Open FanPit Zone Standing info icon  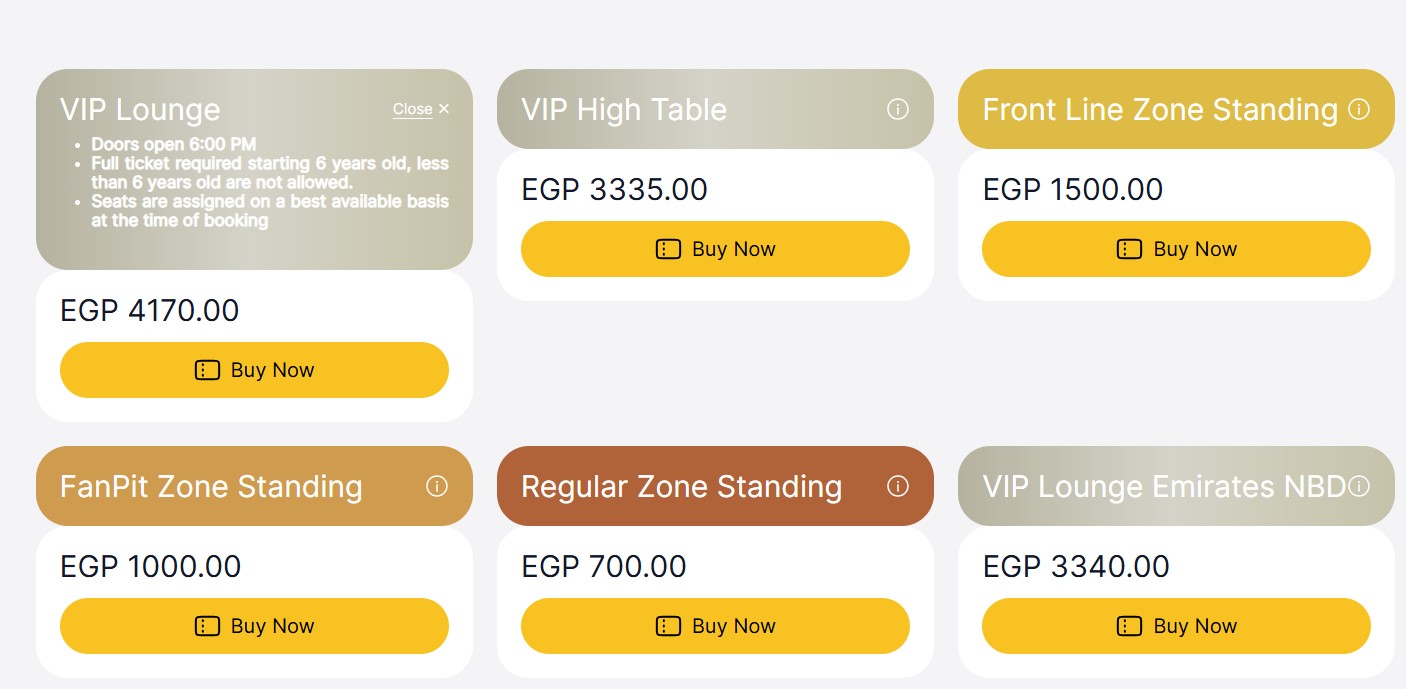(437, 486)
